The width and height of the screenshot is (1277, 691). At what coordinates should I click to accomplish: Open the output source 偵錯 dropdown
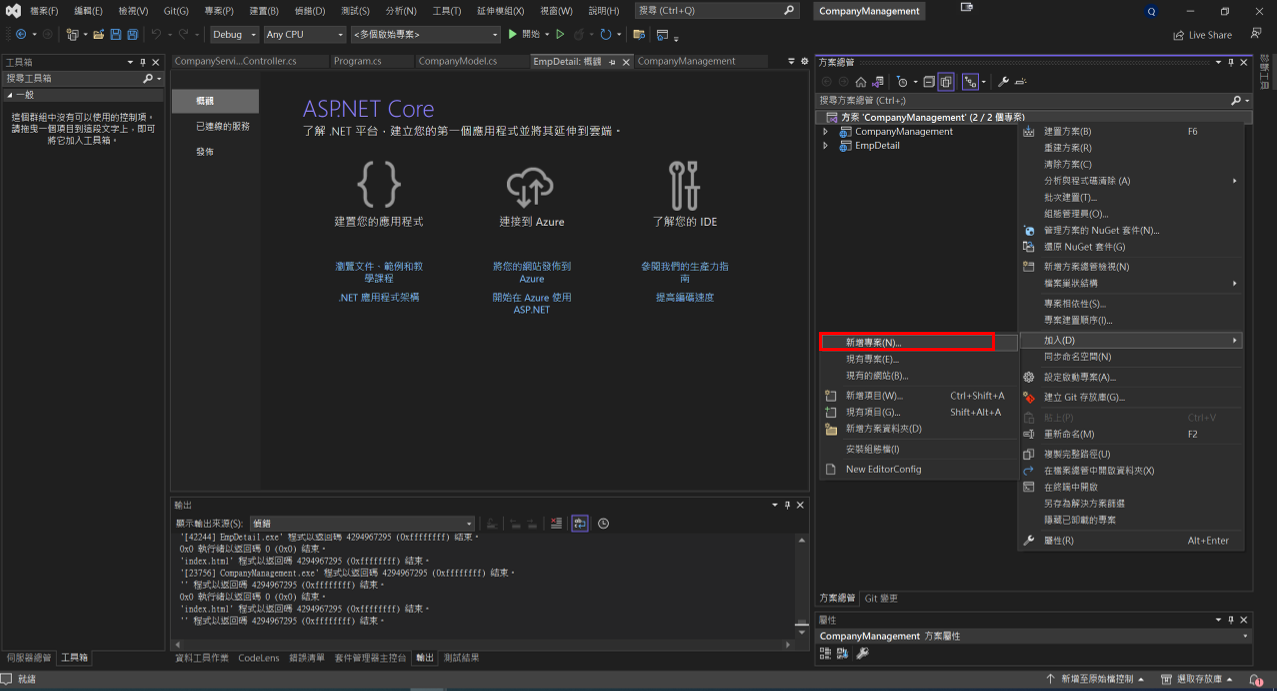[x=362, y=523]
